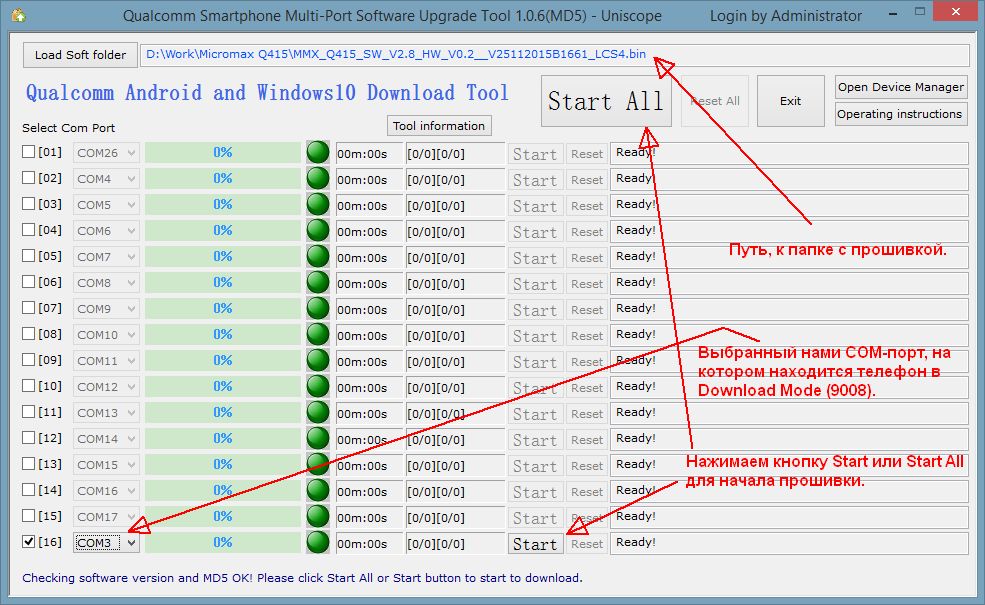Click the green status light in row 01
The image size is (985, 605).
pos(318,153)
